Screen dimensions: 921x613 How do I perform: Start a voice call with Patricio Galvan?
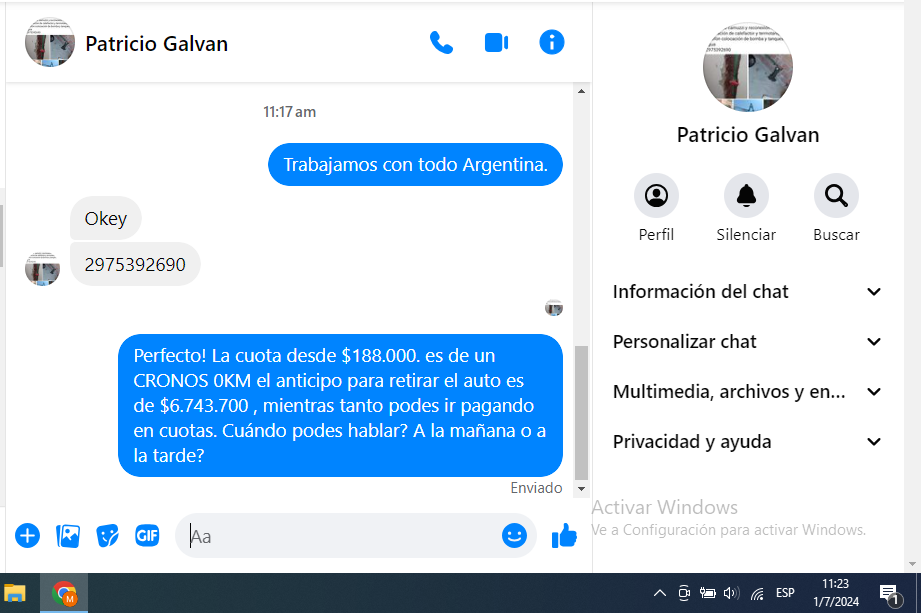441,43
